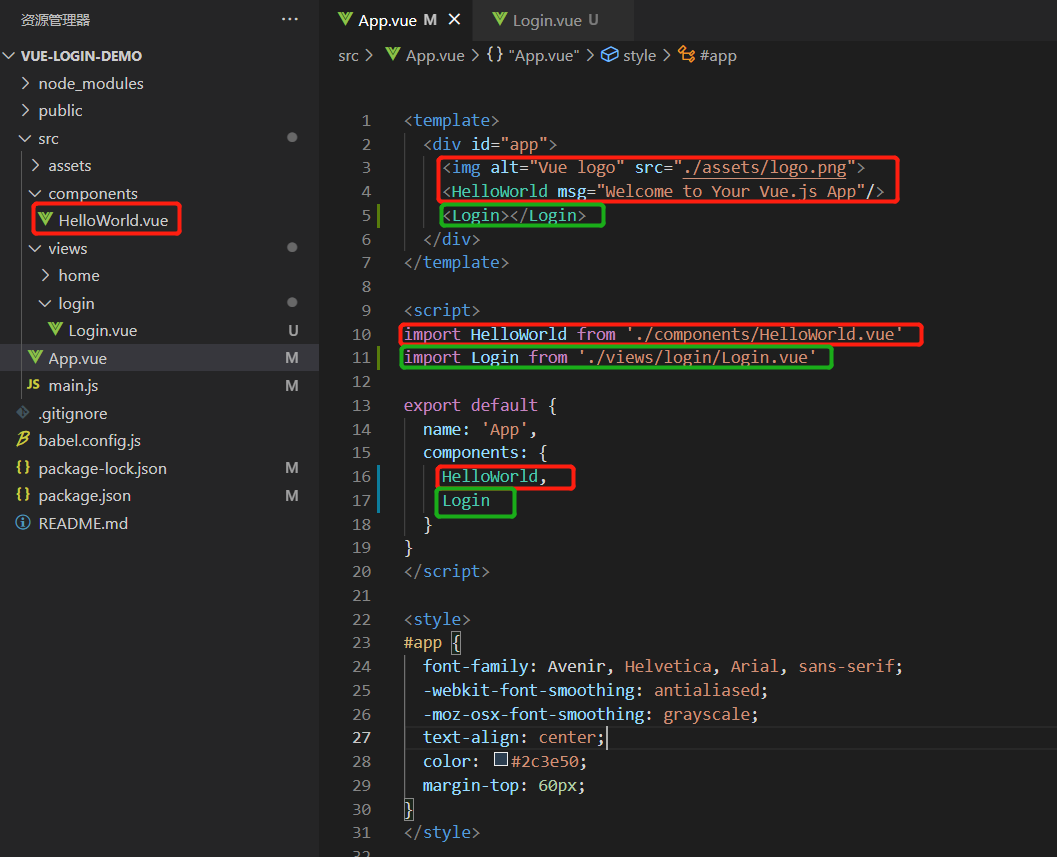
Task: Select the App.vue editor tab
Action: tap(397, 20)
